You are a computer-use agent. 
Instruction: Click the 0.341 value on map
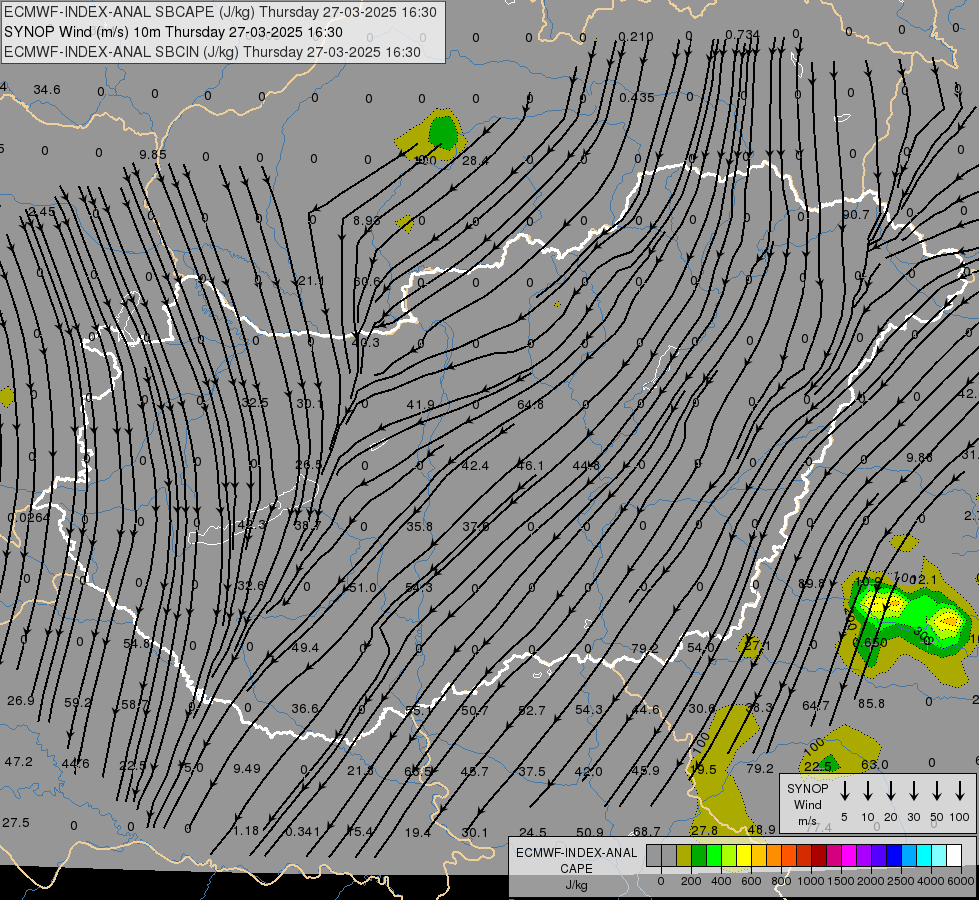[303, 832]
